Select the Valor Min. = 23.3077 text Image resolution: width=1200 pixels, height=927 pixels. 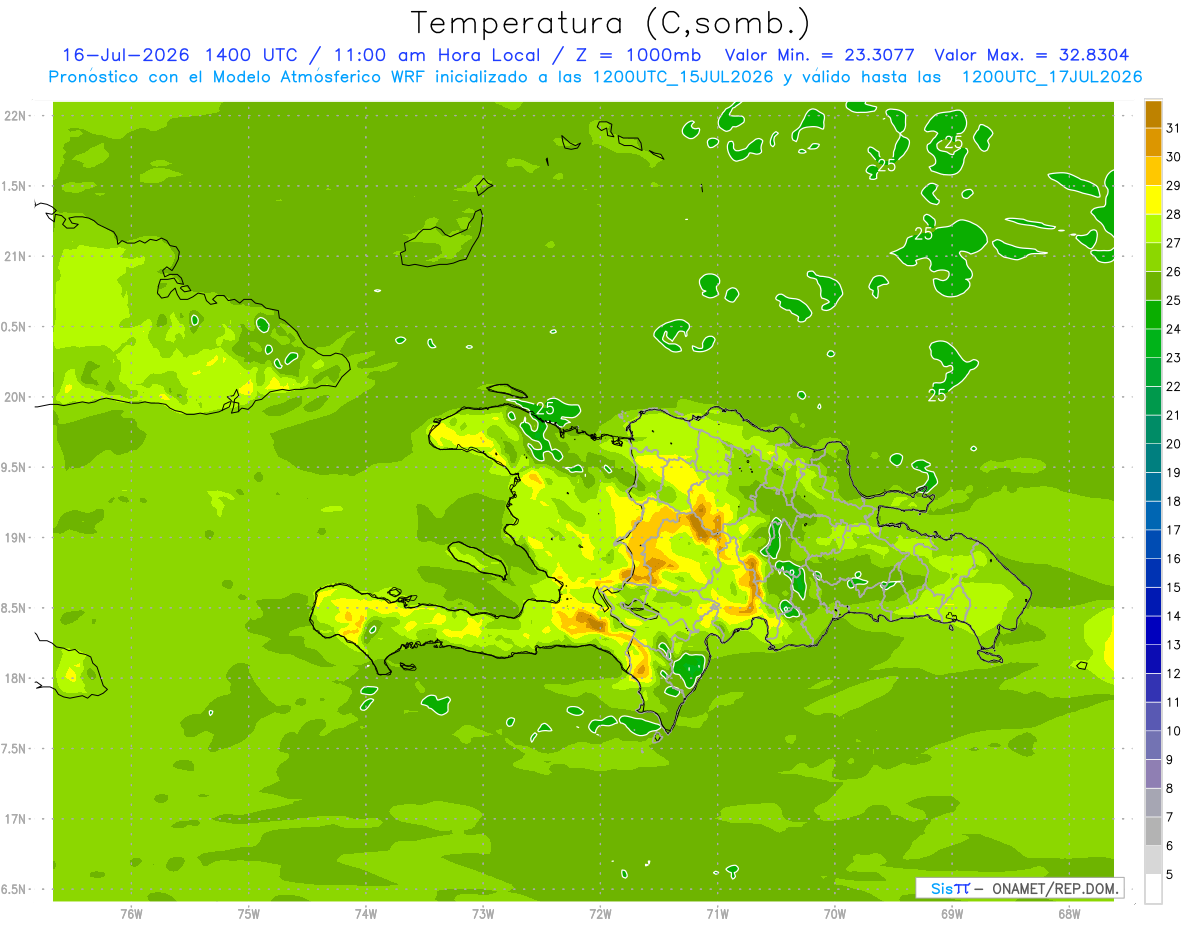click(x=819, y=55)
